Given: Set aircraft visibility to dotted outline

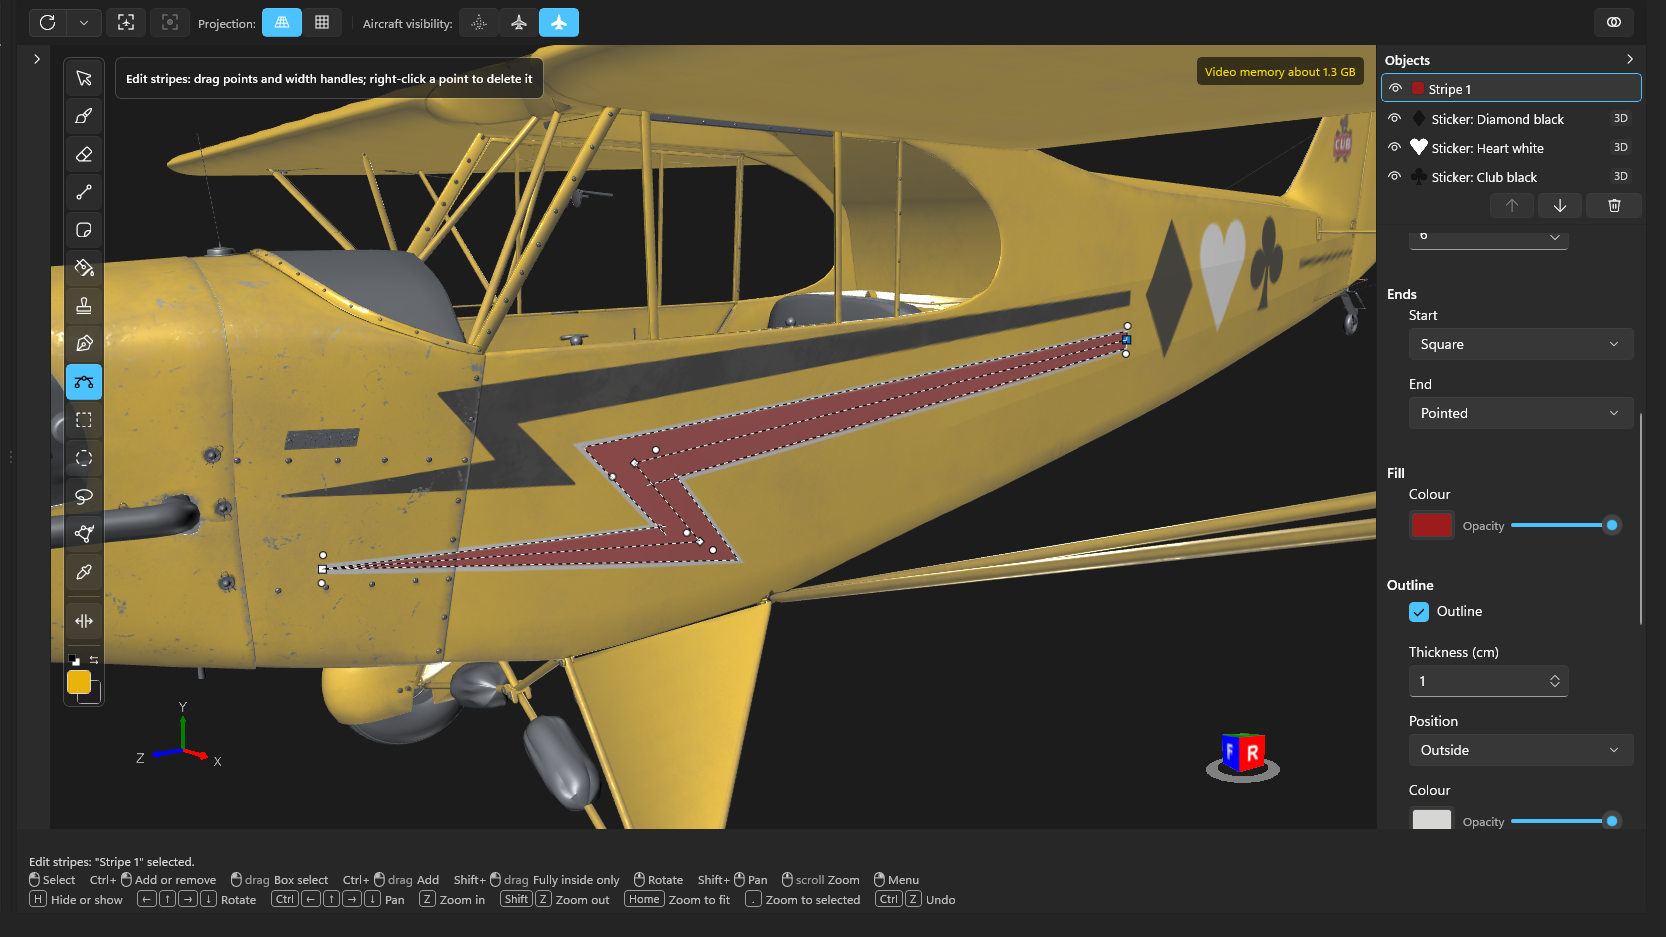Looking at the screenshot, I should tap(479, 22).
